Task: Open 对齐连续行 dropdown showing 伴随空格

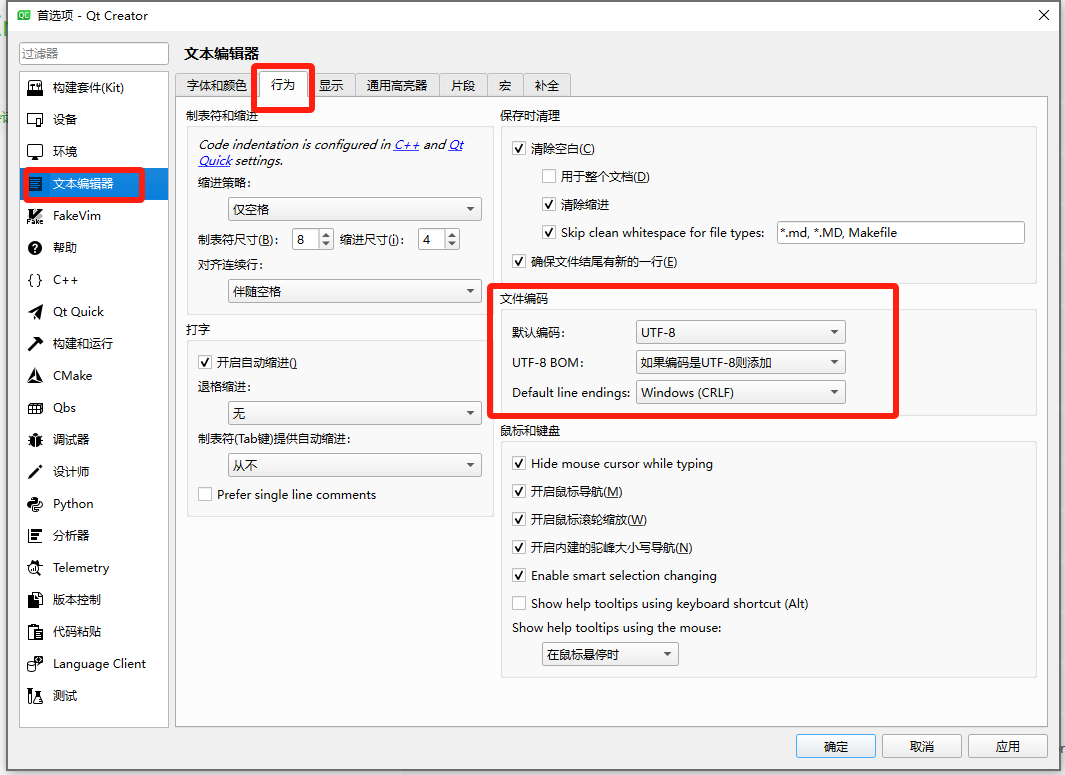Action: click(x=355, y=291)
